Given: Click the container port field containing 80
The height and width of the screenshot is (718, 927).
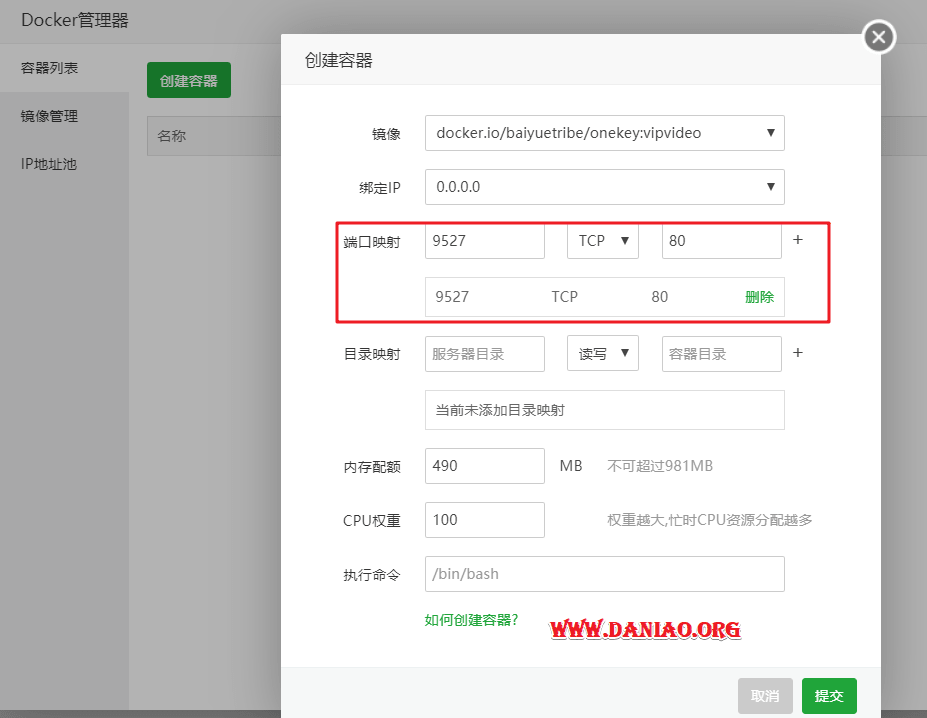Looking at the screenshot, I should [x=721, y=241].
